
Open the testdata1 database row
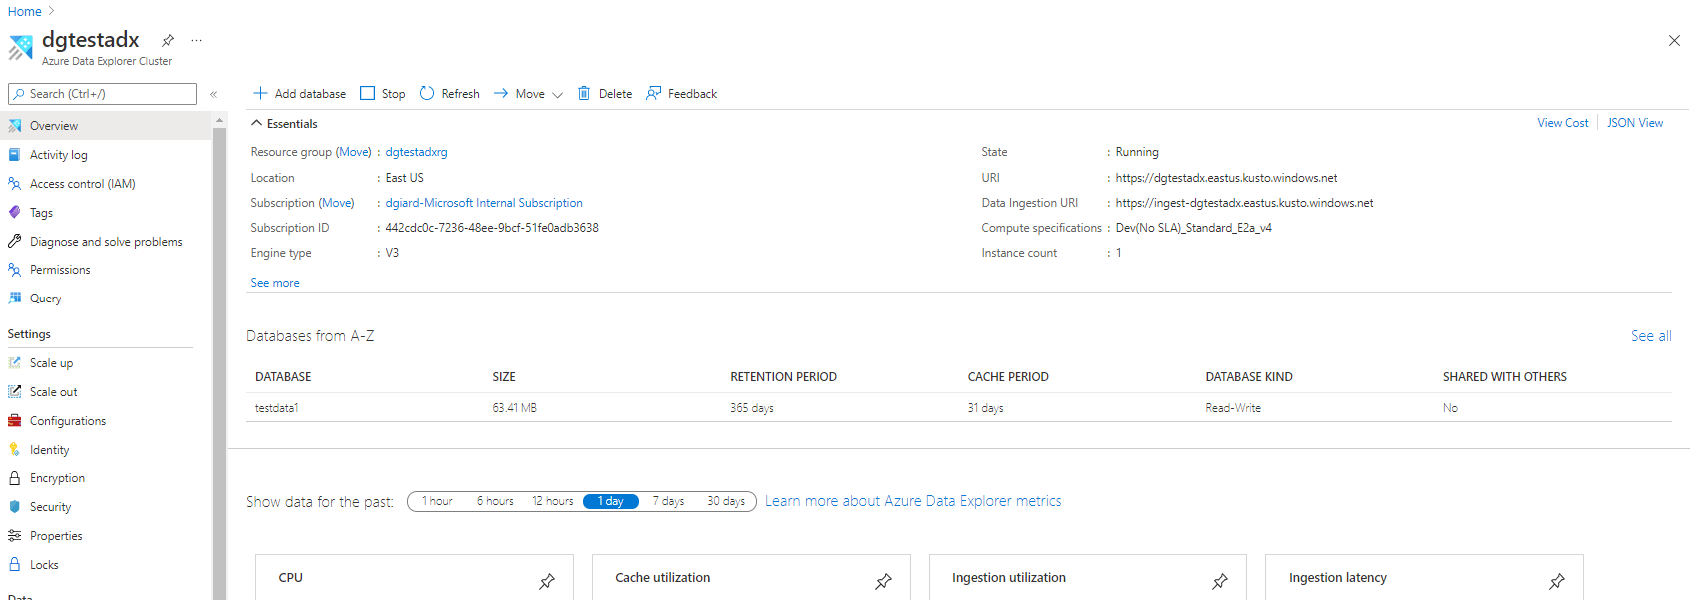959,408
